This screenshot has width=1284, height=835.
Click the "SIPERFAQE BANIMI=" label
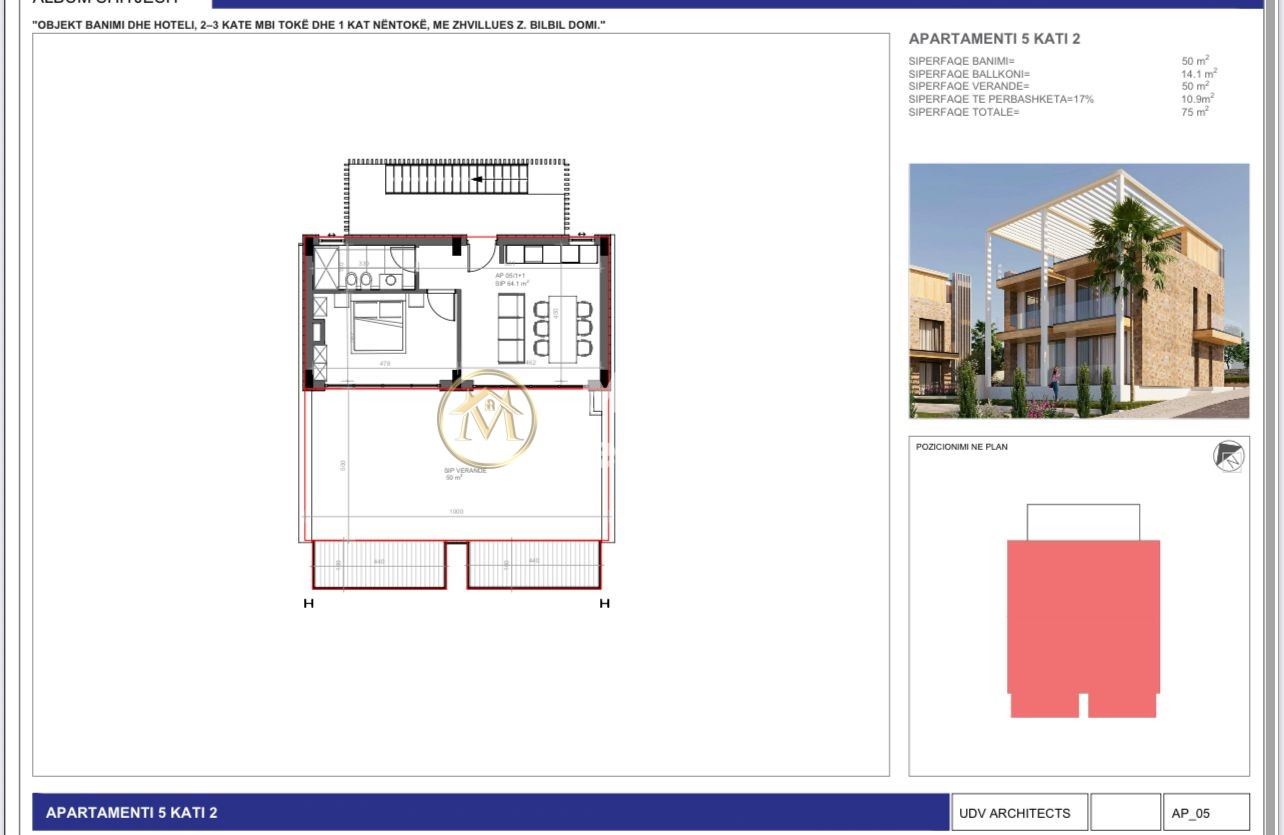961,62
